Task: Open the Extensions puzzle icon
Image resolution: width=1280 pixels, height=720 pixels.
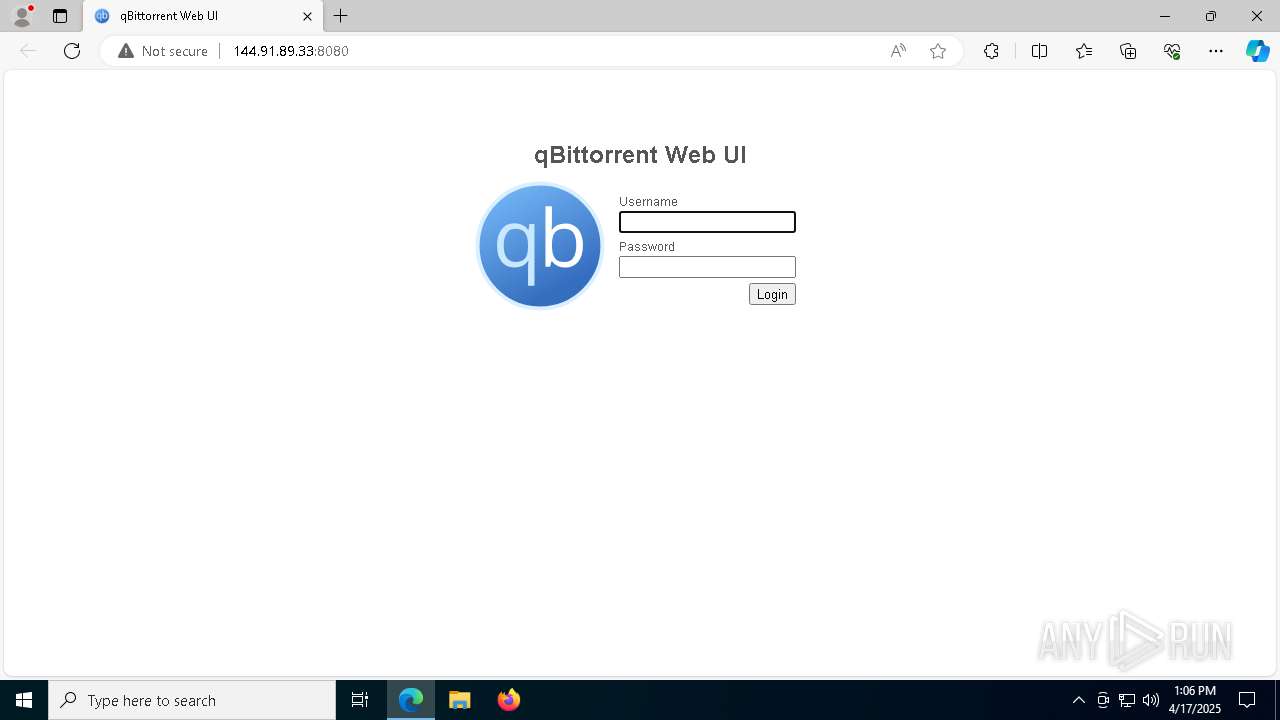Action: [991, 51]
